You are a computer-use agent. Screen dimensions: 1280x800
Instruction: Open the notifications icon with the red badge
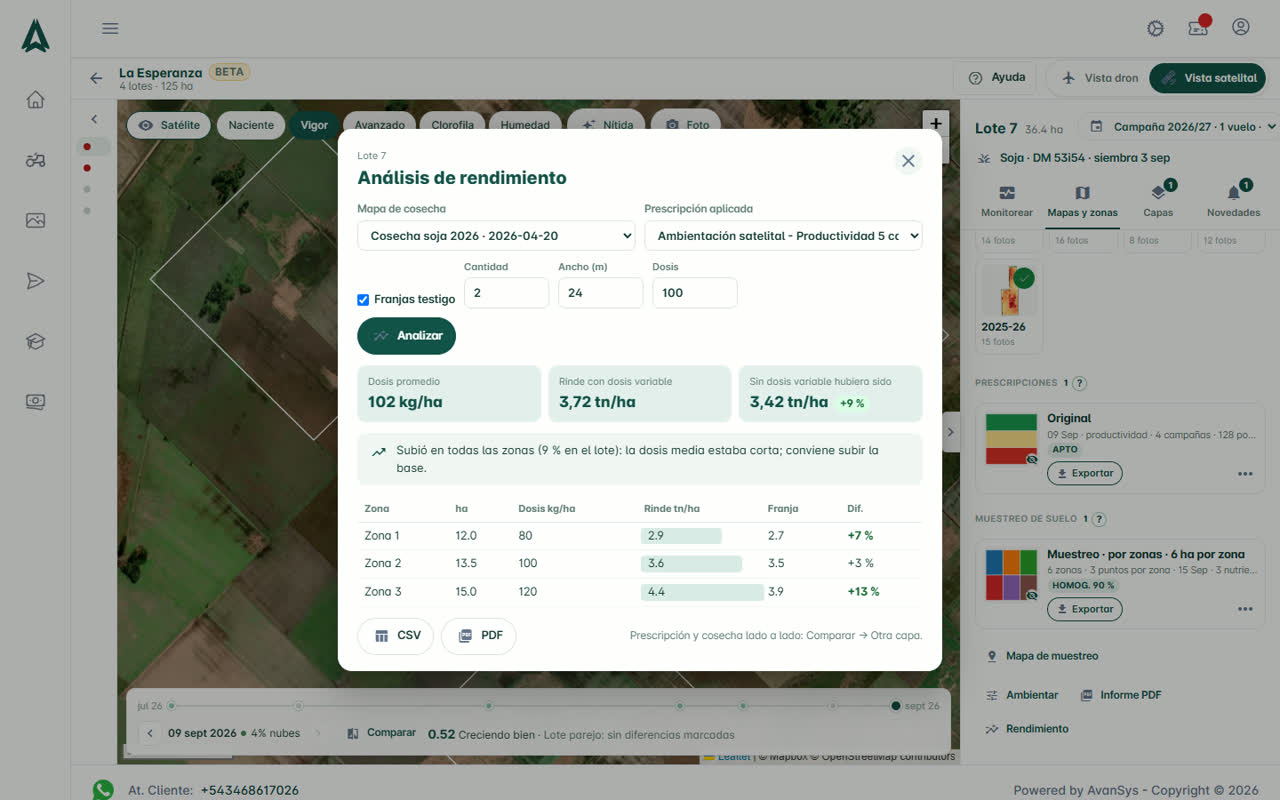point(1198,28)
